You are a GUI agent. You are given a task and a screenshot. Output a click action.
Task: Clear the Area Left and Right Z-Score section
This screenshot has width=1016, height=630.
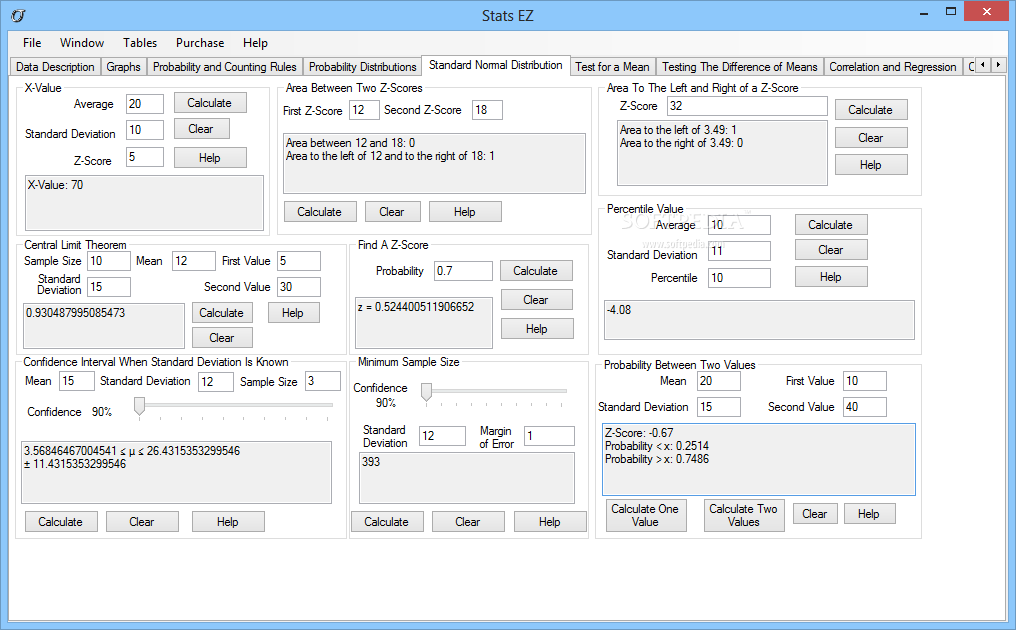pyautogui.click(x=871, y=137)
